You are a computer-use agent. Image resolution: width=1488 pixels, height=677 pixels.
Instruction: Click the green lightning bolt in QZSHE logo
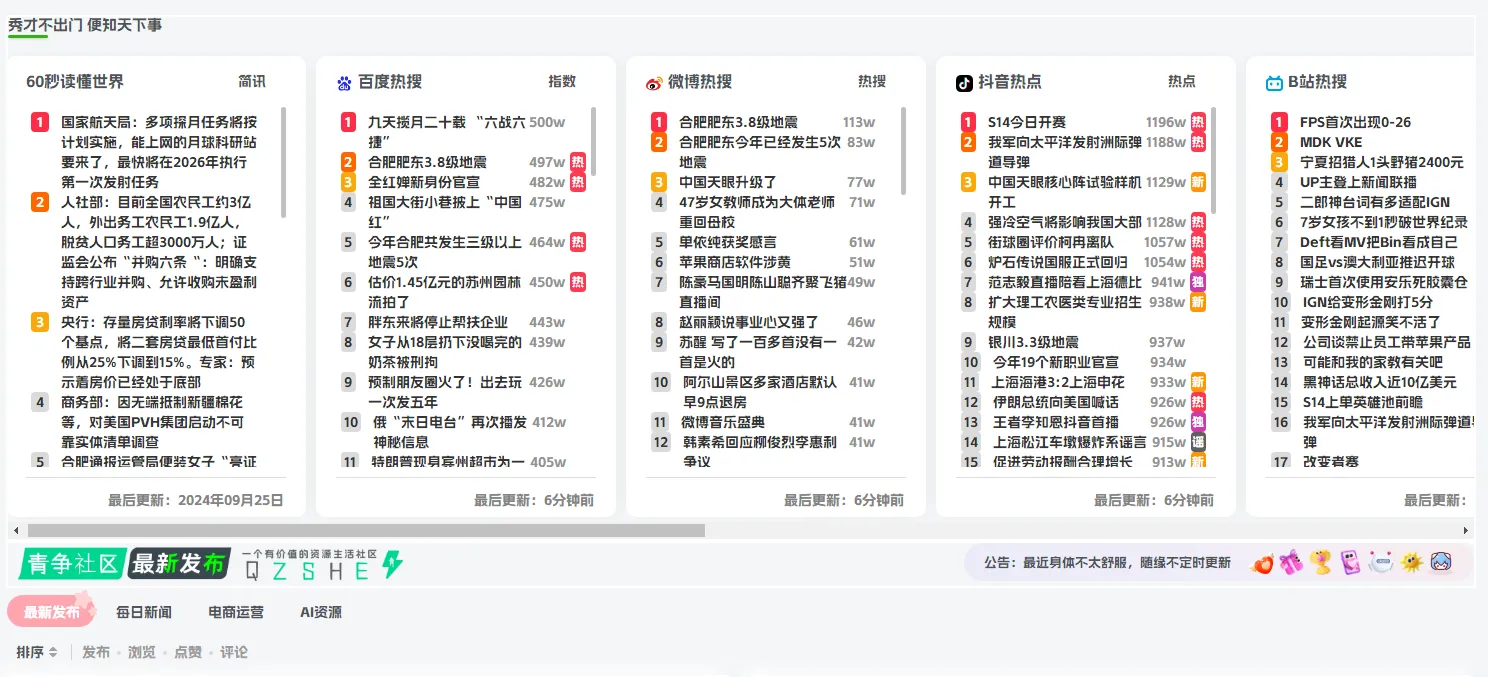(x=393, y=566)
